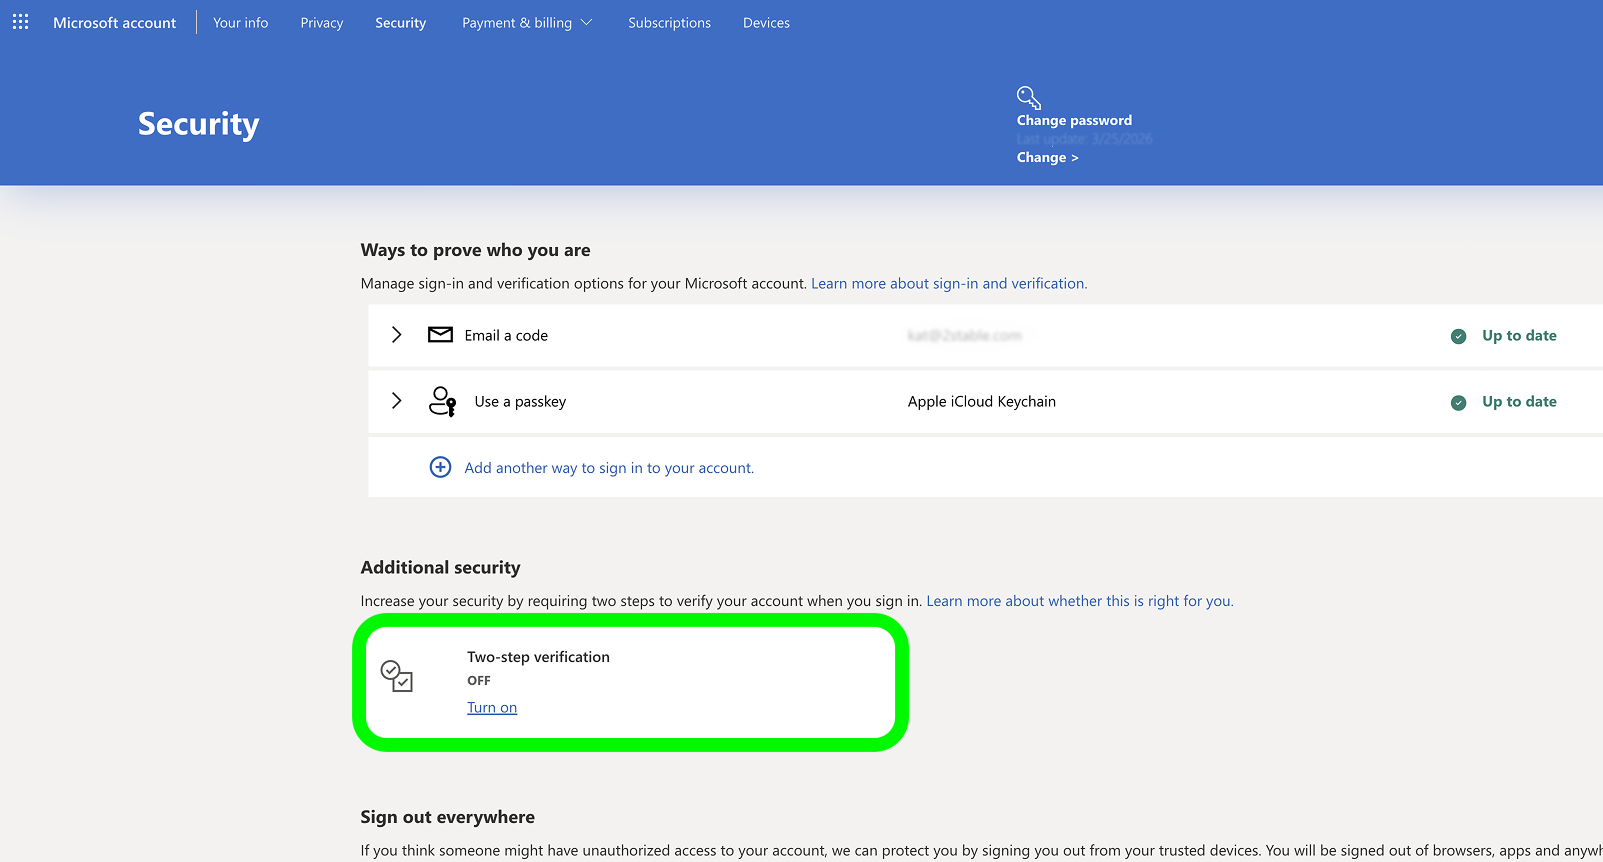Expand the Use a passkey row
Screen dimensions: 1603x862
click(x=397, y=401)
